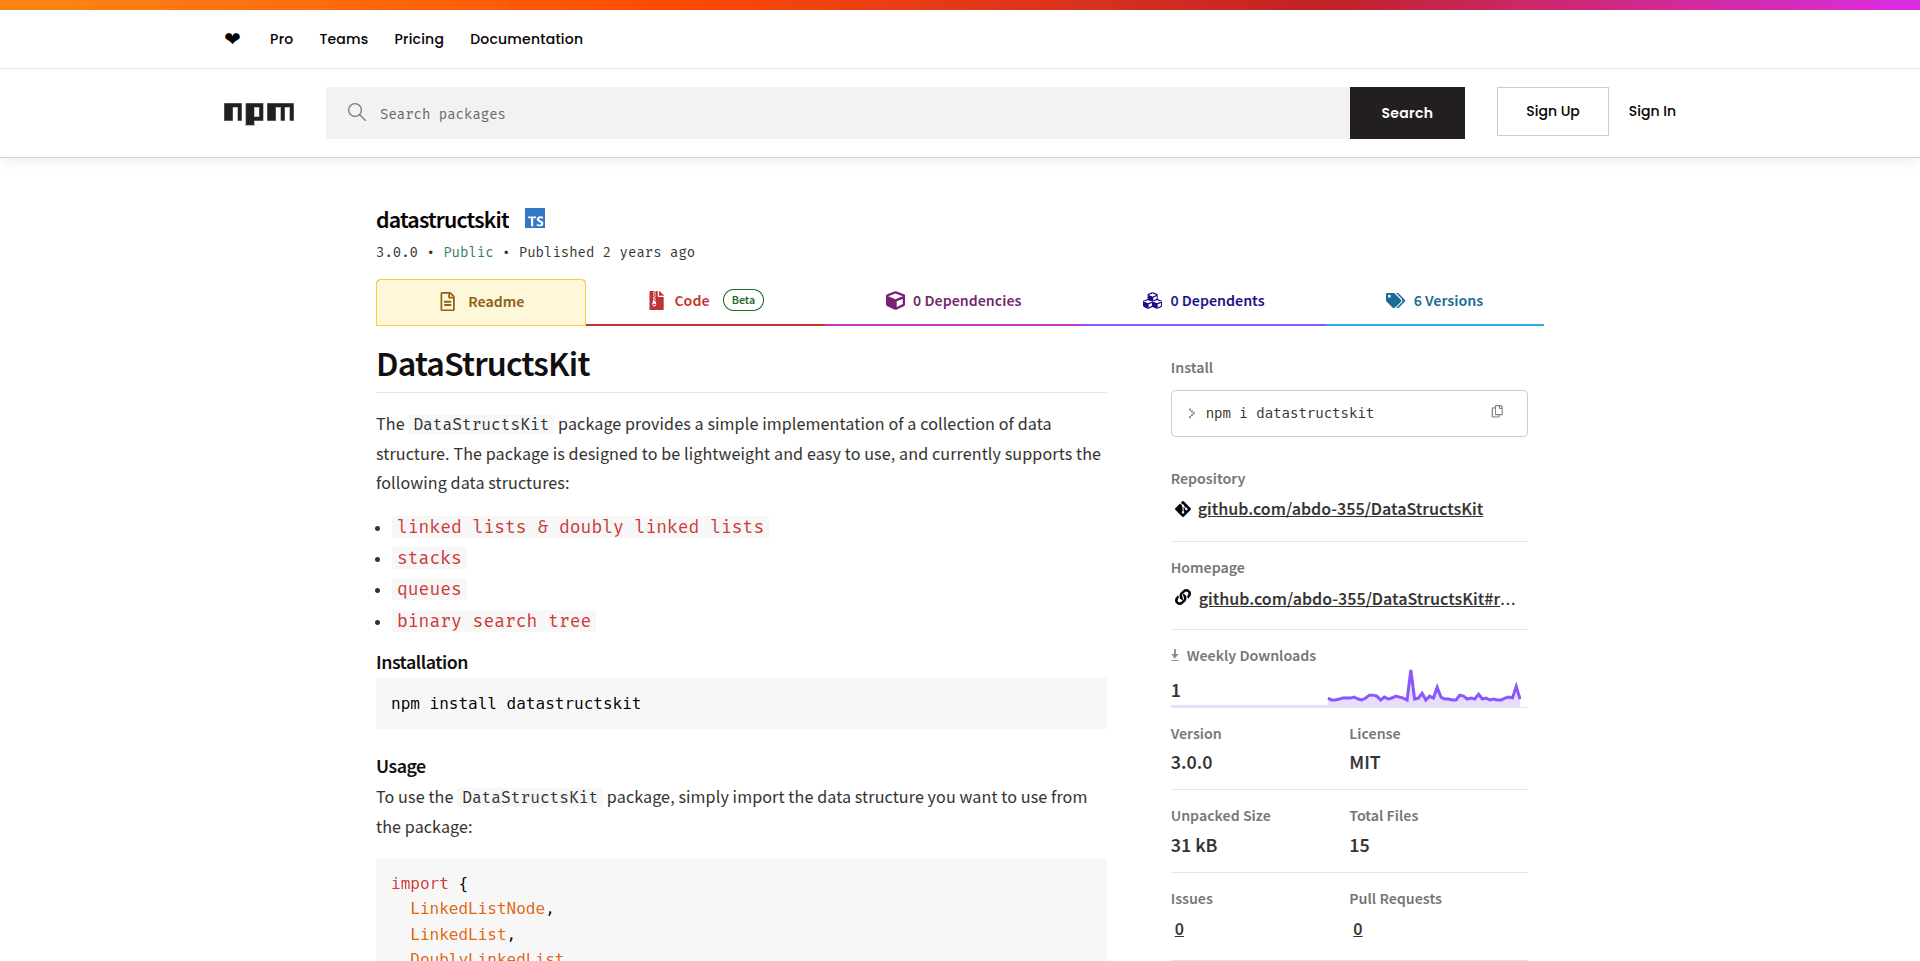Click inside the Search packages field
1920x961 pixels.
(700, 113)
